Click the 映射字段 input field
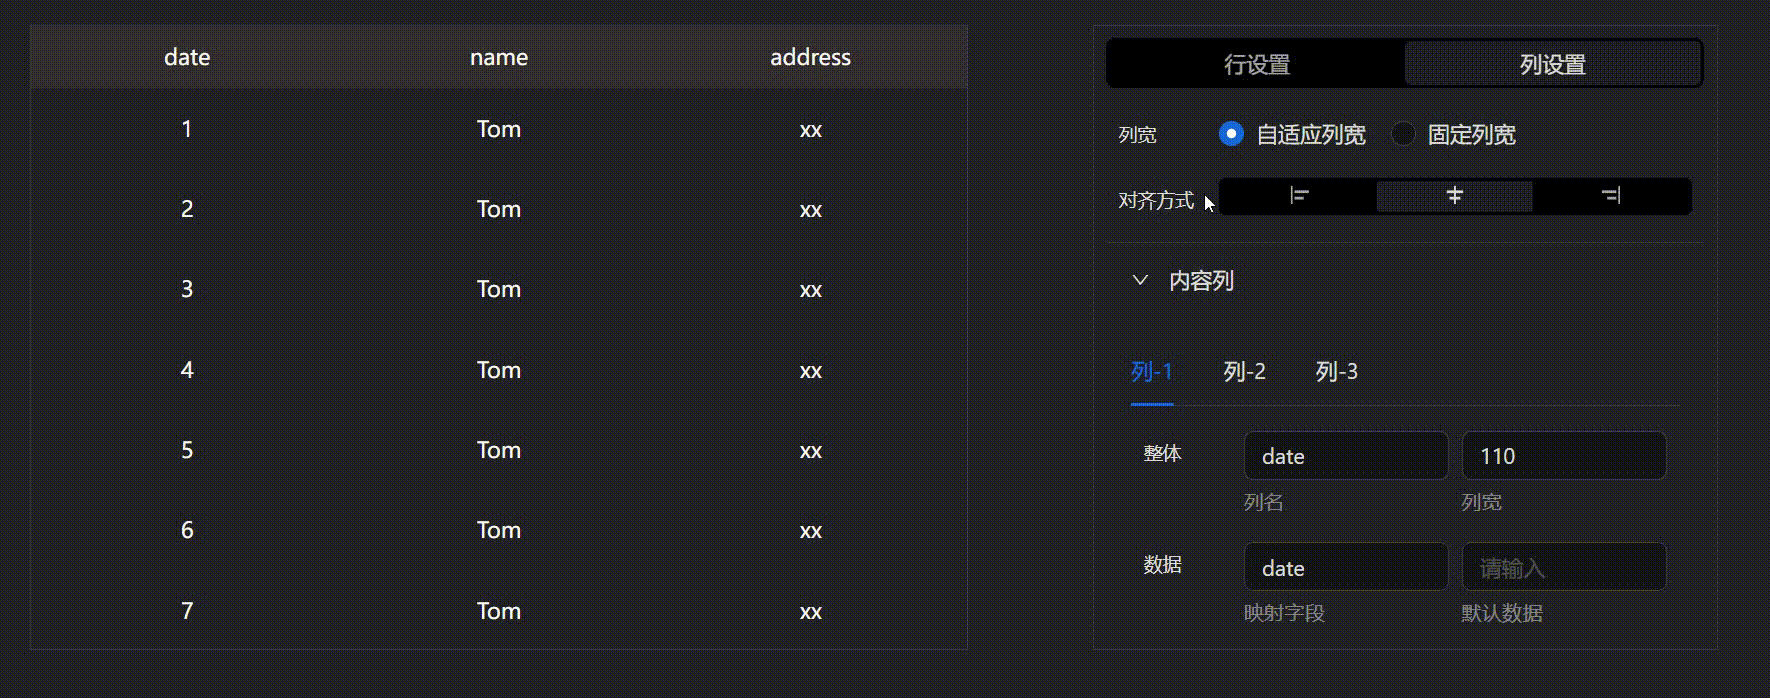The width and height of the screenshot is (1770, 698). [x=1345, y=566]
